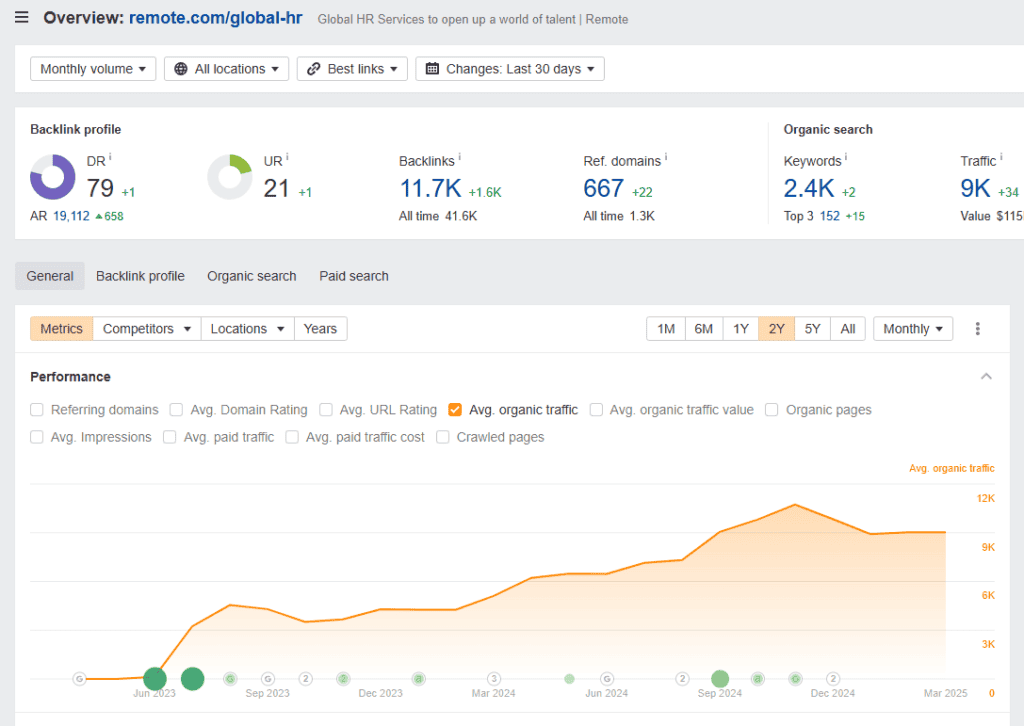Collapse the Performance section chevron
This screenshot has width=1024, height=726.
986,377
